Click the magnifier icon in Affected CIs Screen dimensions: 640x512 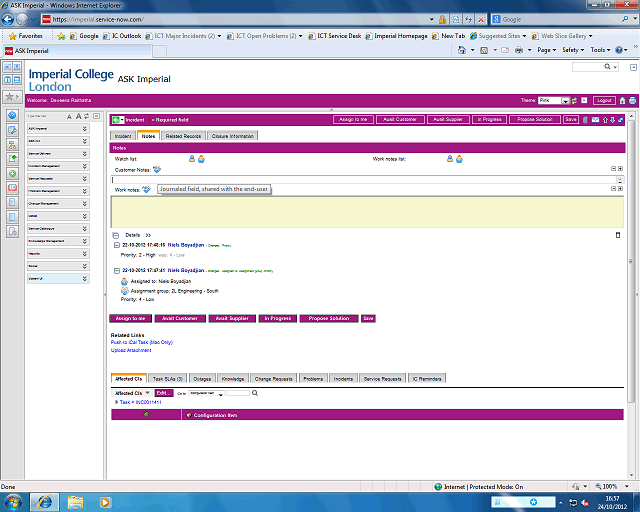click(x=255, y=393)
